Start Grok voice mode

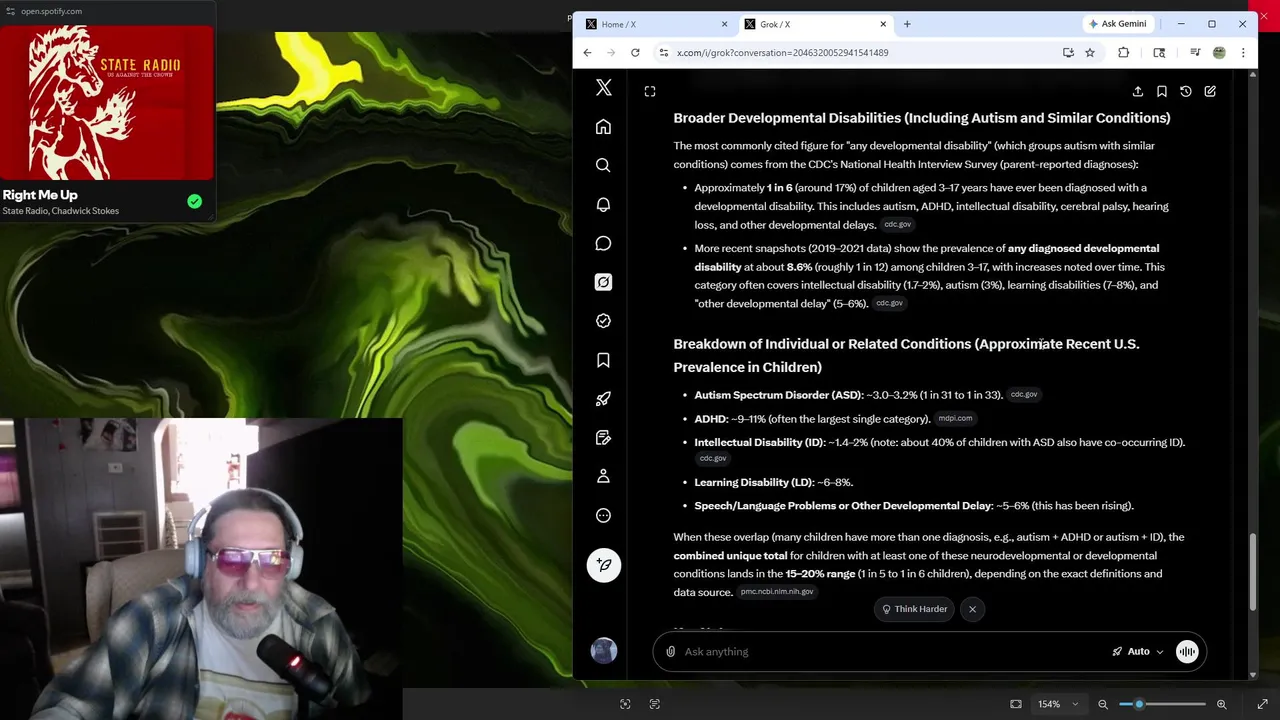click(1187, 652)
